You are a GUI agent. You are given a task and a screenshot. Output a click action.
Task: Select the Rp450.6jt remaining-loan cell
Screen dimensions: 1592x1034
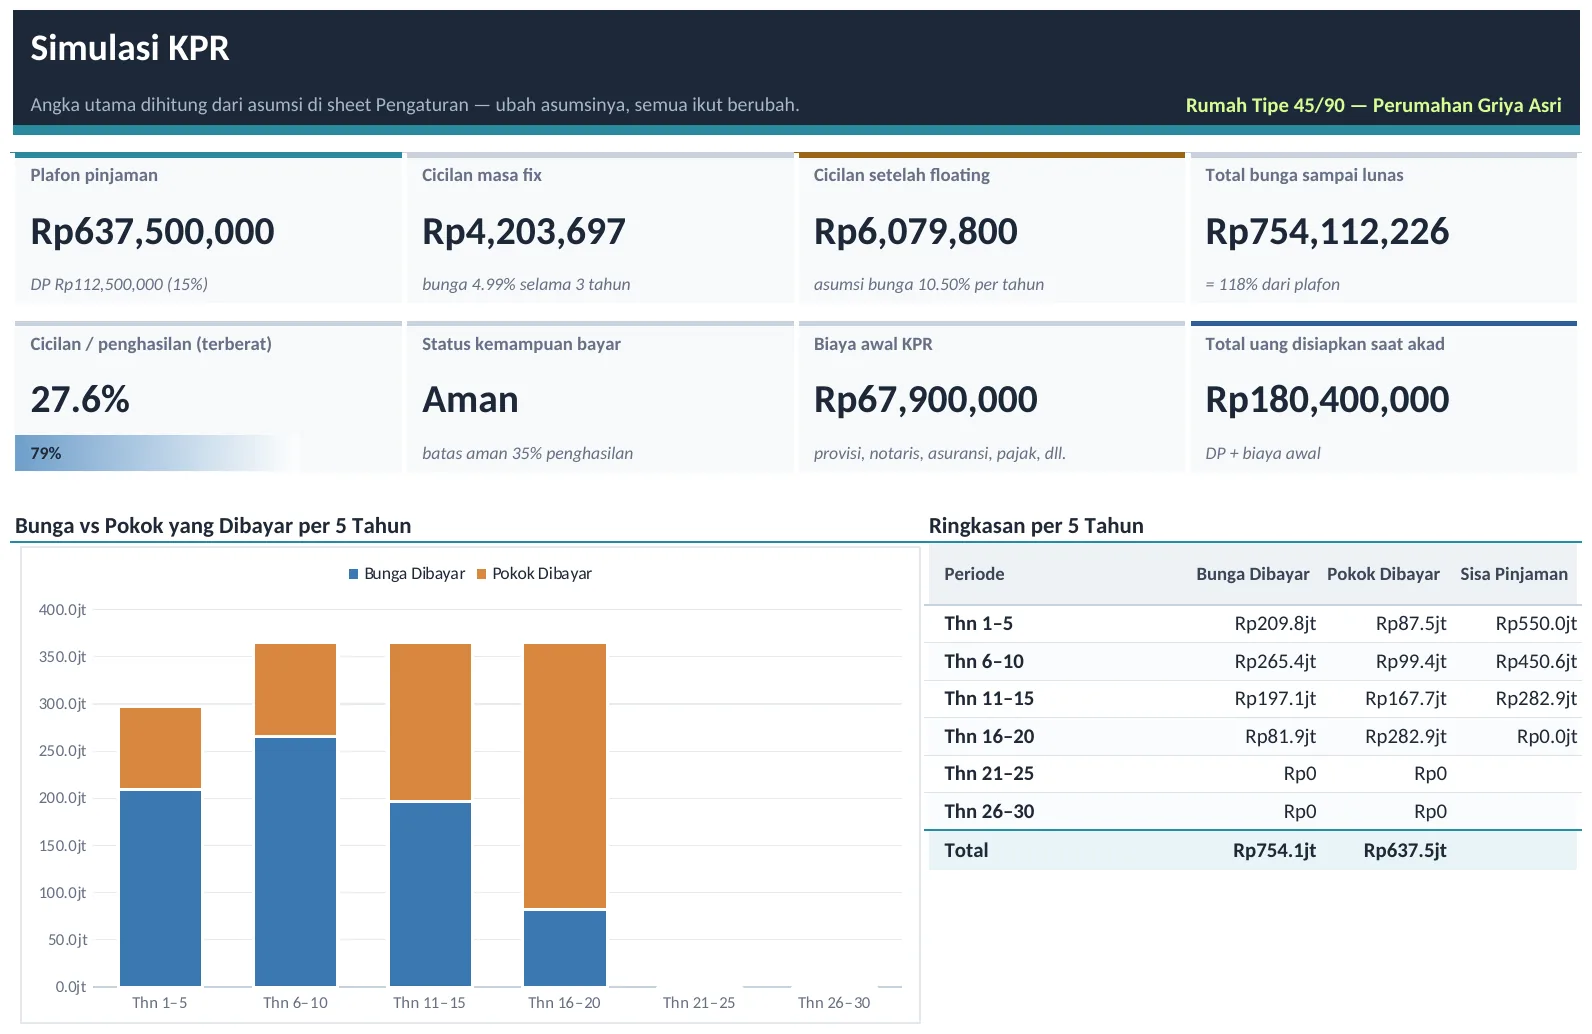pos(1536,661)
